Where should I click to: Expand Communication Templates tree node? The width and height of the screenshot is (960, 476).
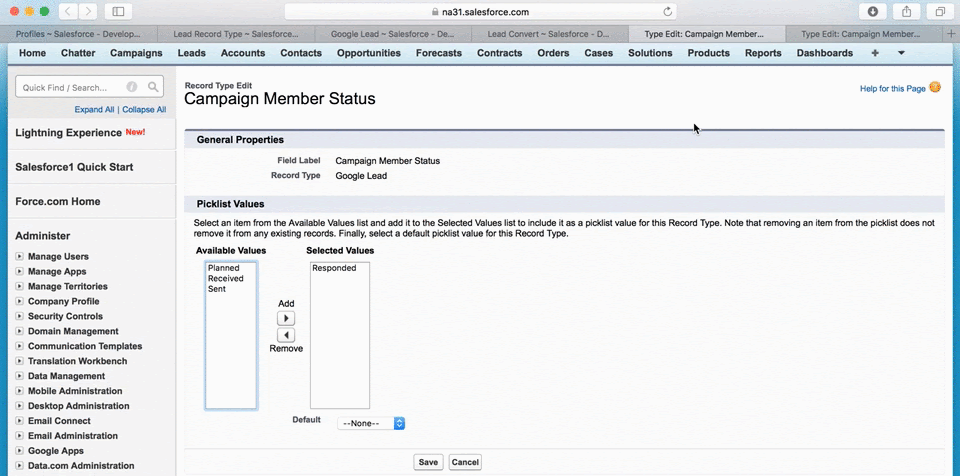coord(20,346)
